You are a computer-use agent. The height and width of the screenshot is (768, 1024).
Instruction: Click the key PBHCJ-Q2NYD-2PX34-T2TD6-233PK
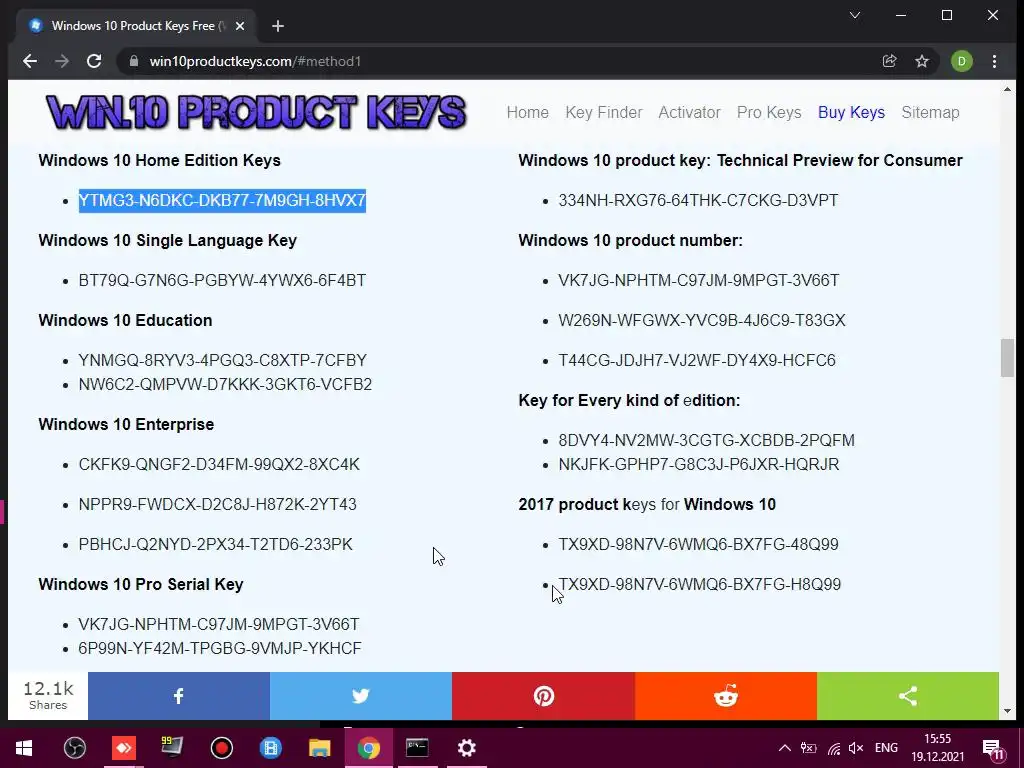tap(216, 545)
